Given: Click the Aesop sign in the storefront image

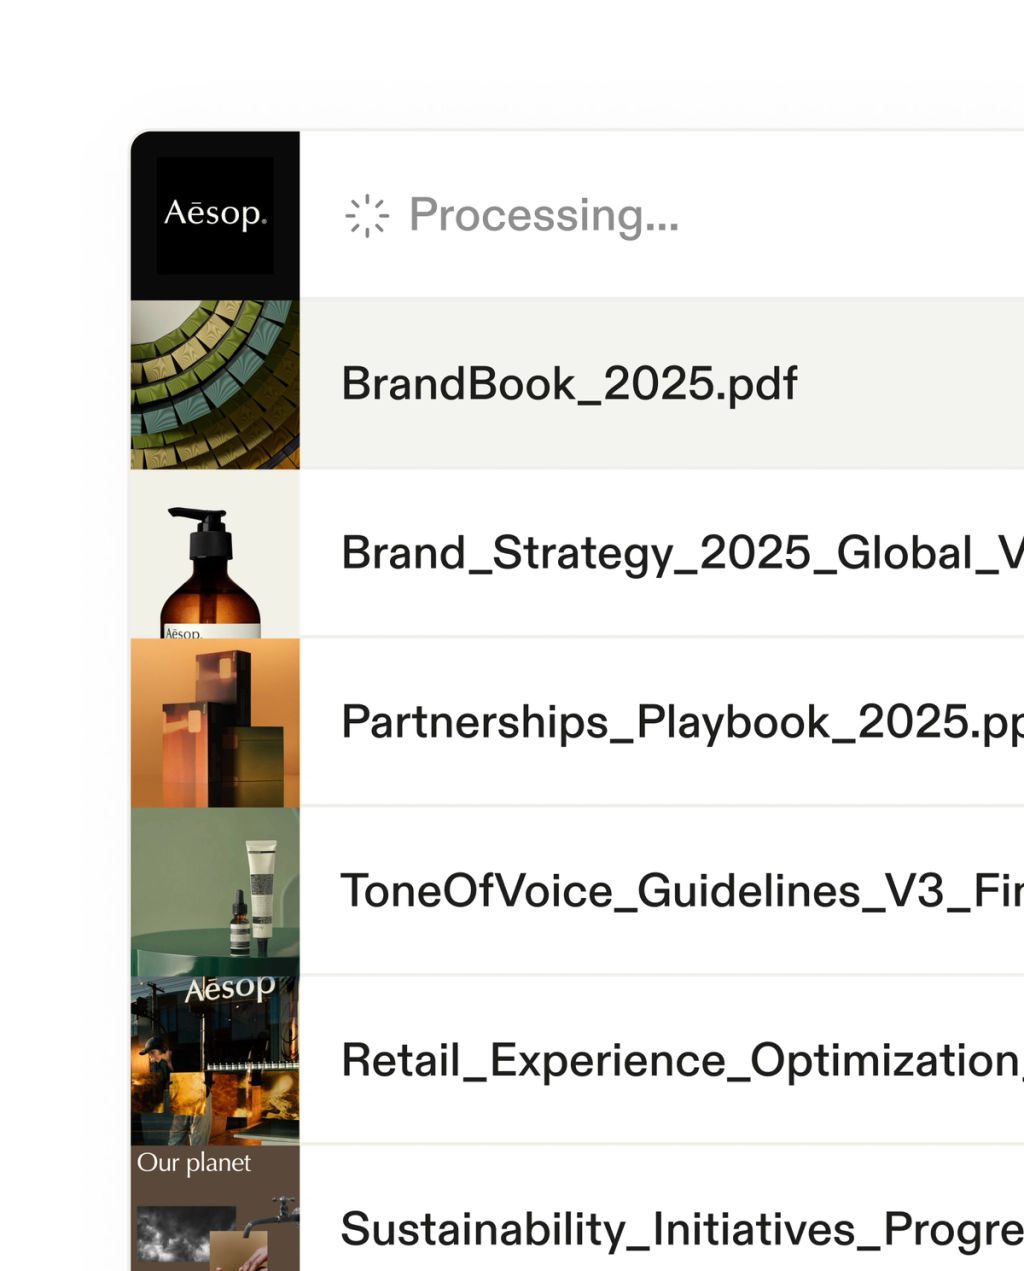Looking at the screenshot, I should click(230, 989).
